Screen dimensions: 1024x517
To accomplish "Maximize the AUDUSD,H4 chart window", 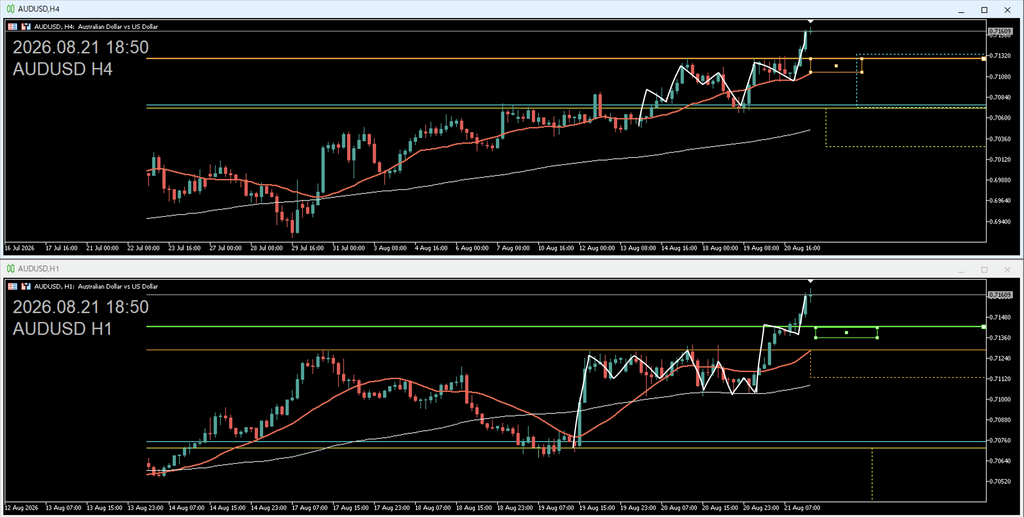I will 984,10.
